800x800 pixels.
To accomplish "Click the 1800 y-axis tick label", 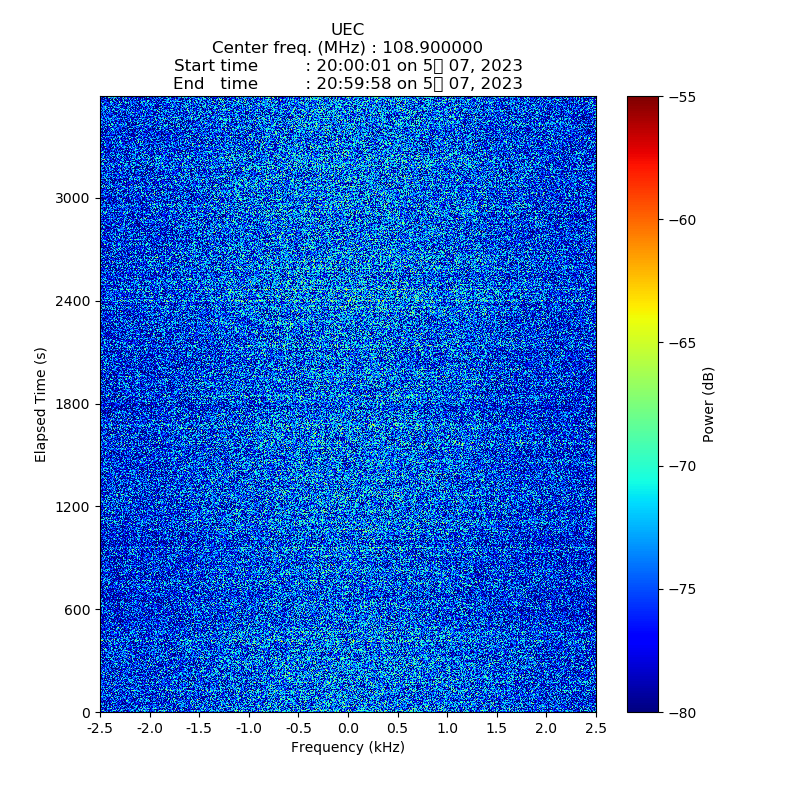I will tap(72, 404).
